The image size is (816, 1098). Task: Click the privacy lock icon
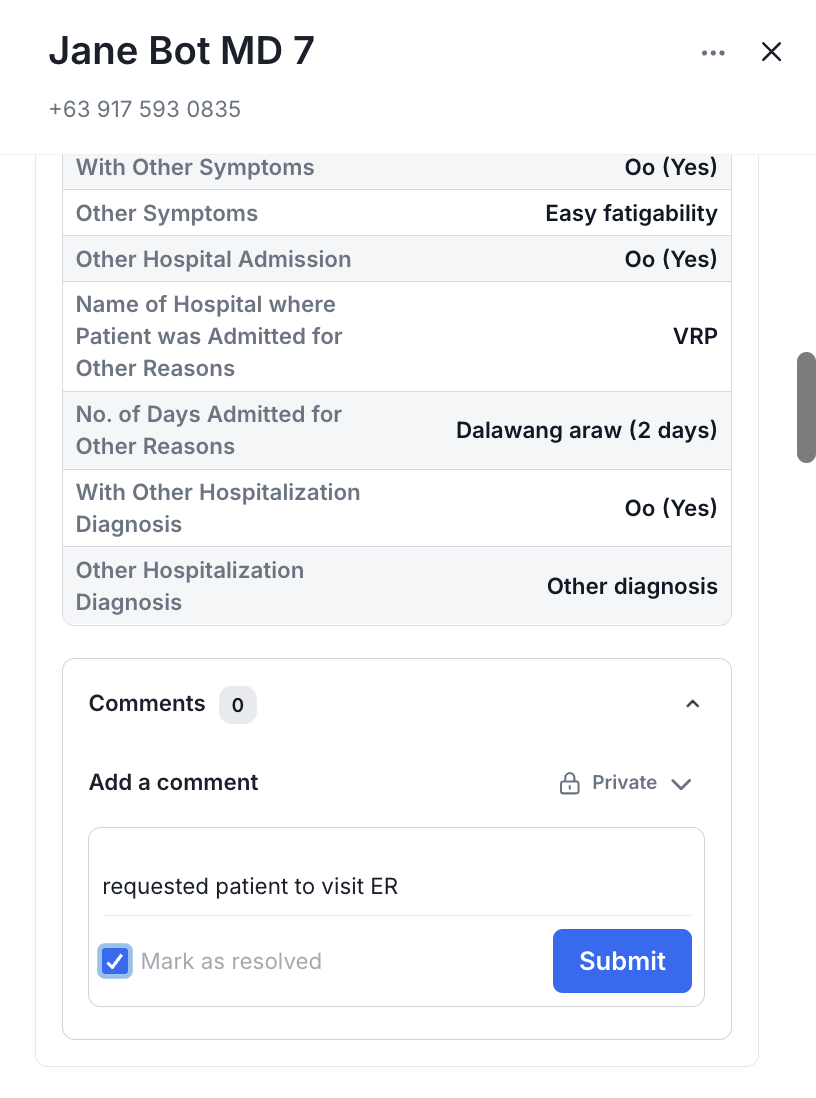pyautogui.click(x=568, y=783)
